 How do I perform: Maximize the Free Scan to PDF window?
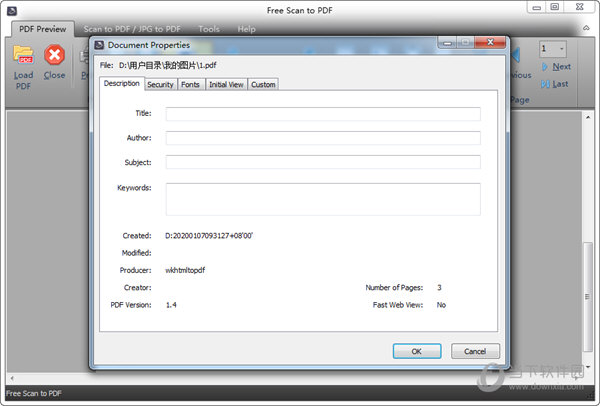(x=554, y=7)
